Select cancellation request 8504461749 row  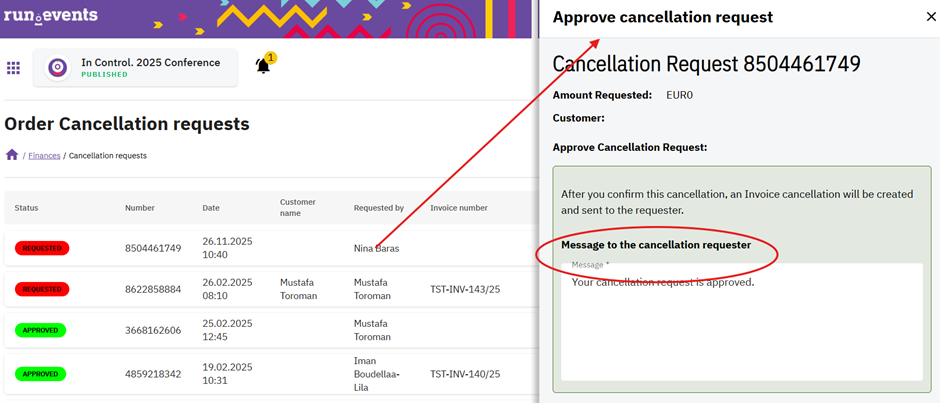coord(269,248)
